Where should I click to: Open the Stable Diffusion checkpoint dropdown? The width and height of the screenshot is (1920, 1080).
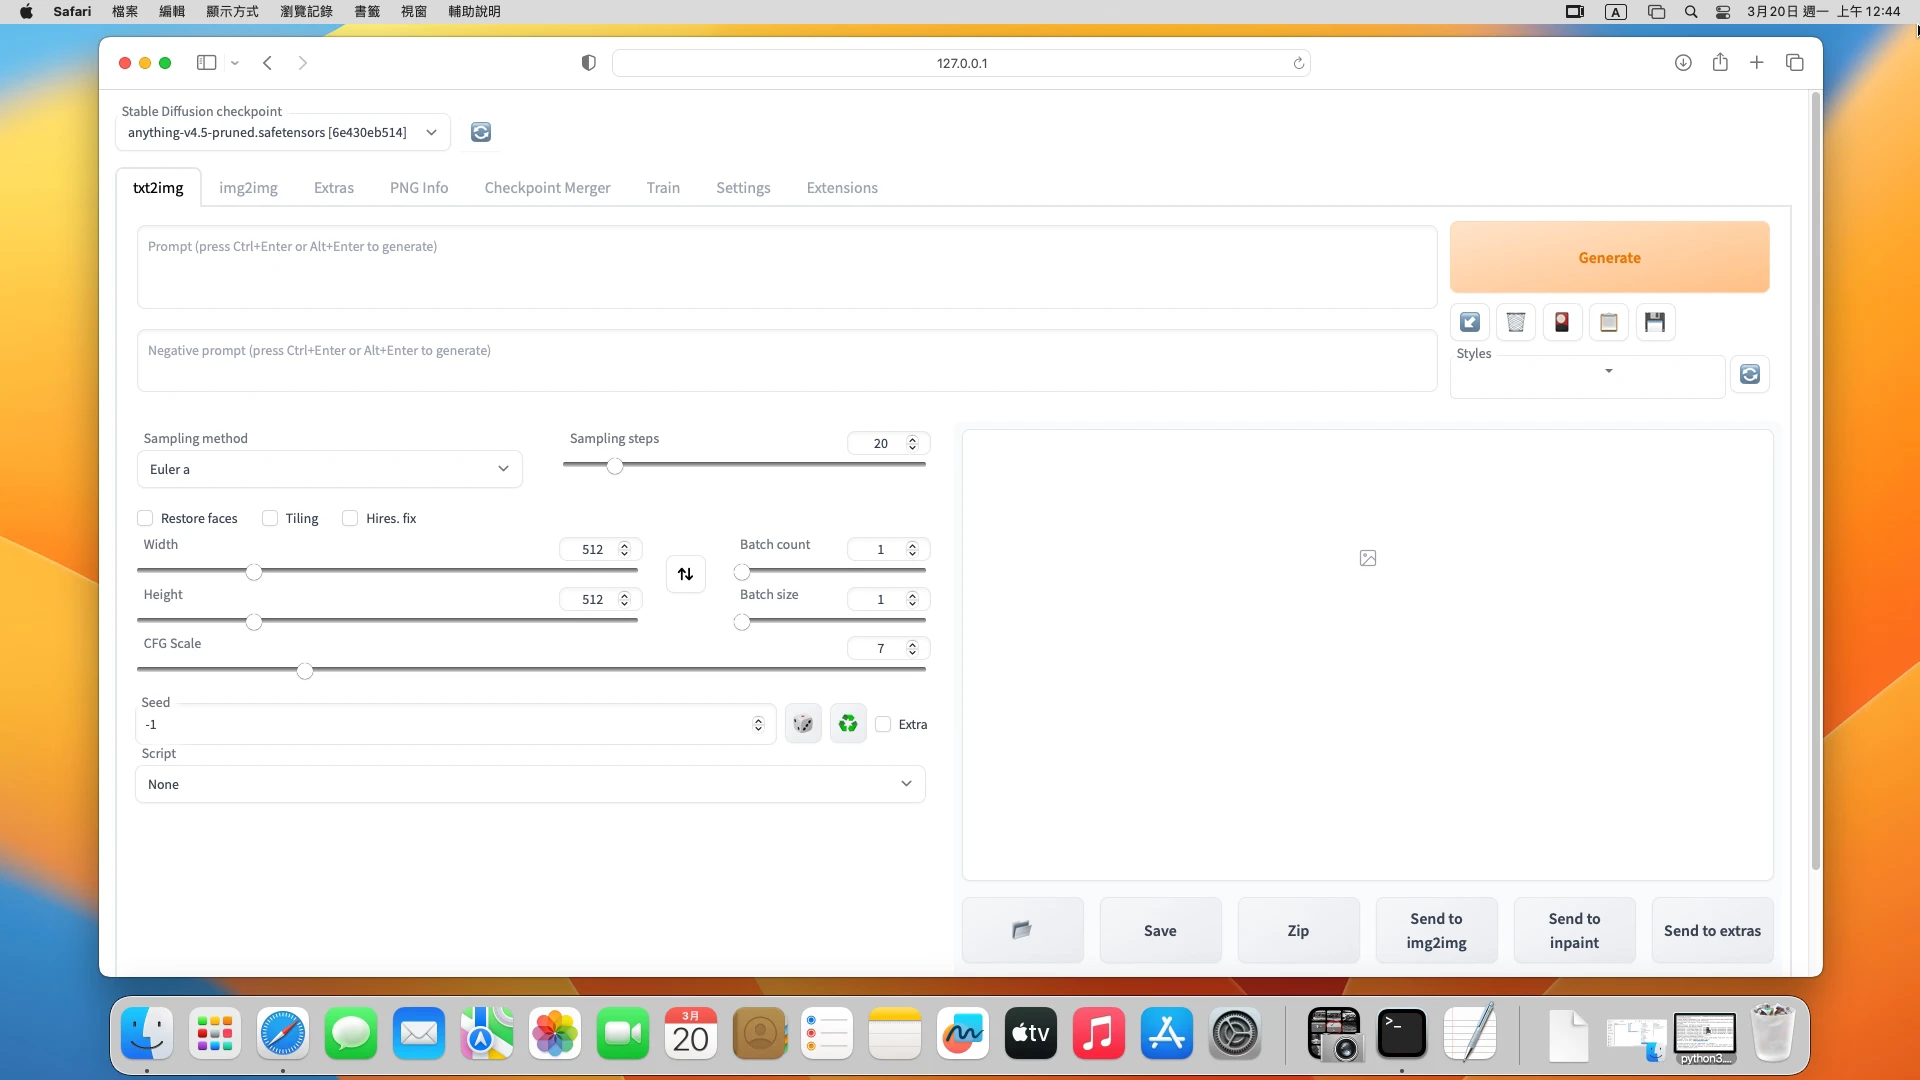tap(283, 133)
